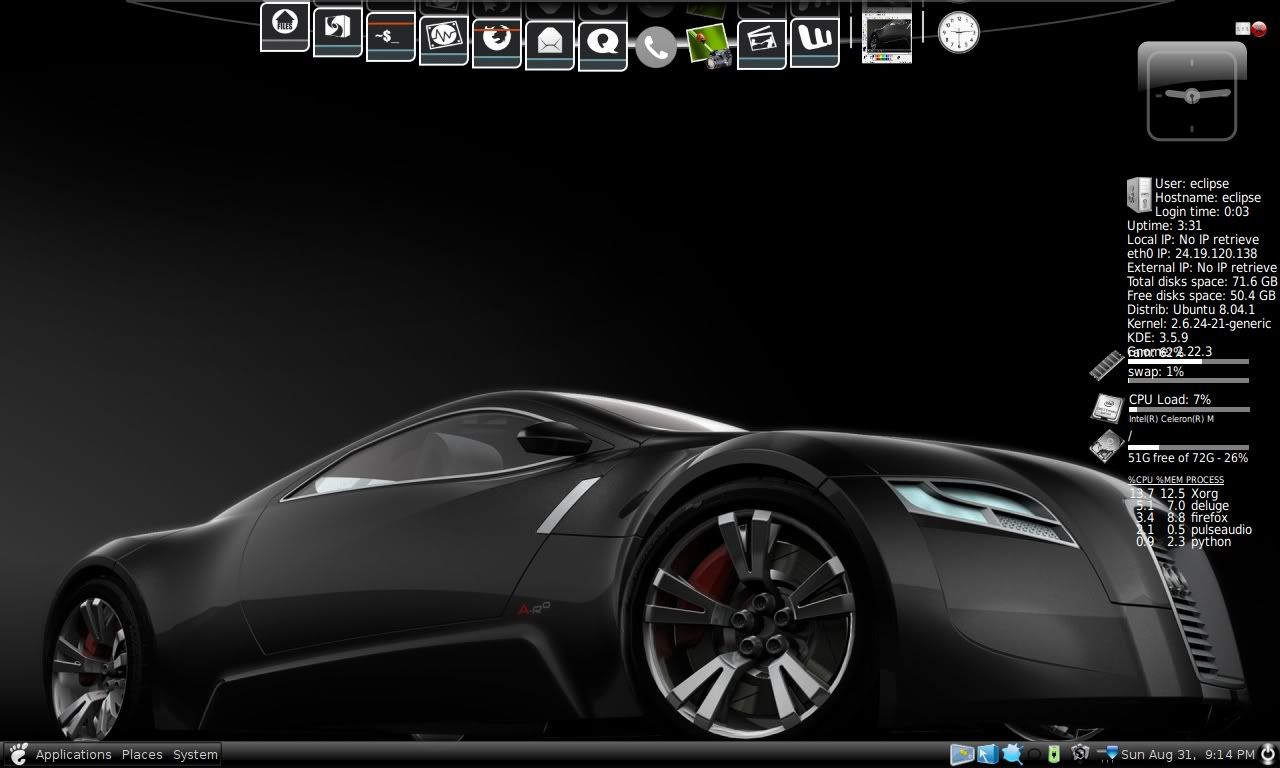Open the Files home folder dock icon

[285, 27]
